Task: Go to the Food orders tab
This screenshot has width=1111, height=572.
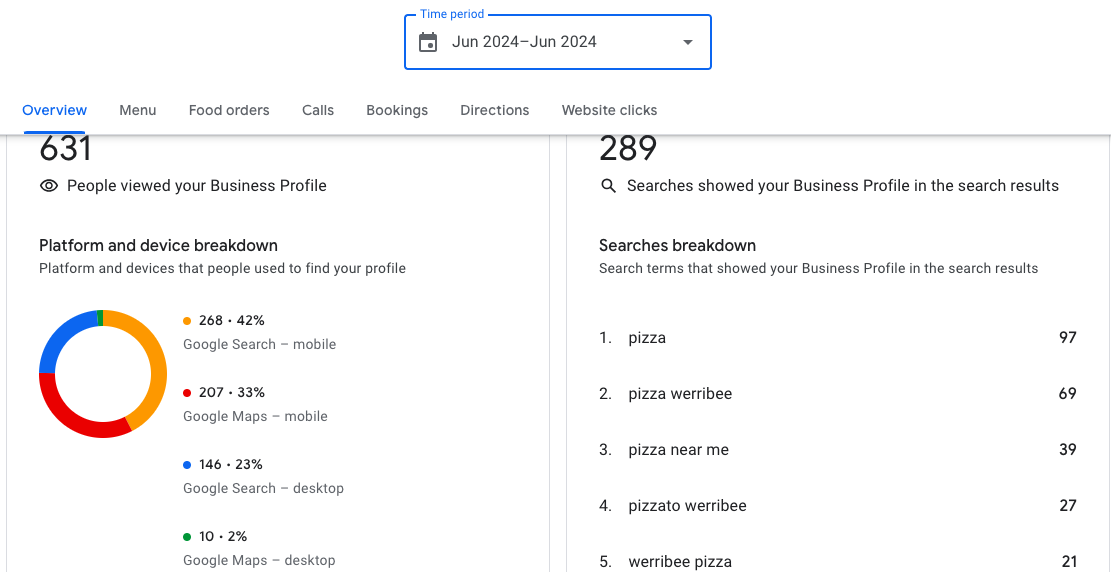Action: tap(229, 110)
